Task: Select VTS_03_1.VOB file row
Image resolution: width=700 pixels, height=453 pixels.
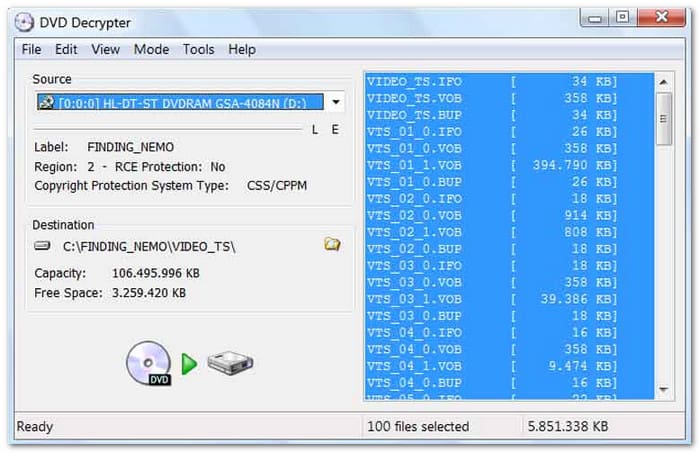Action: [509, 299]
